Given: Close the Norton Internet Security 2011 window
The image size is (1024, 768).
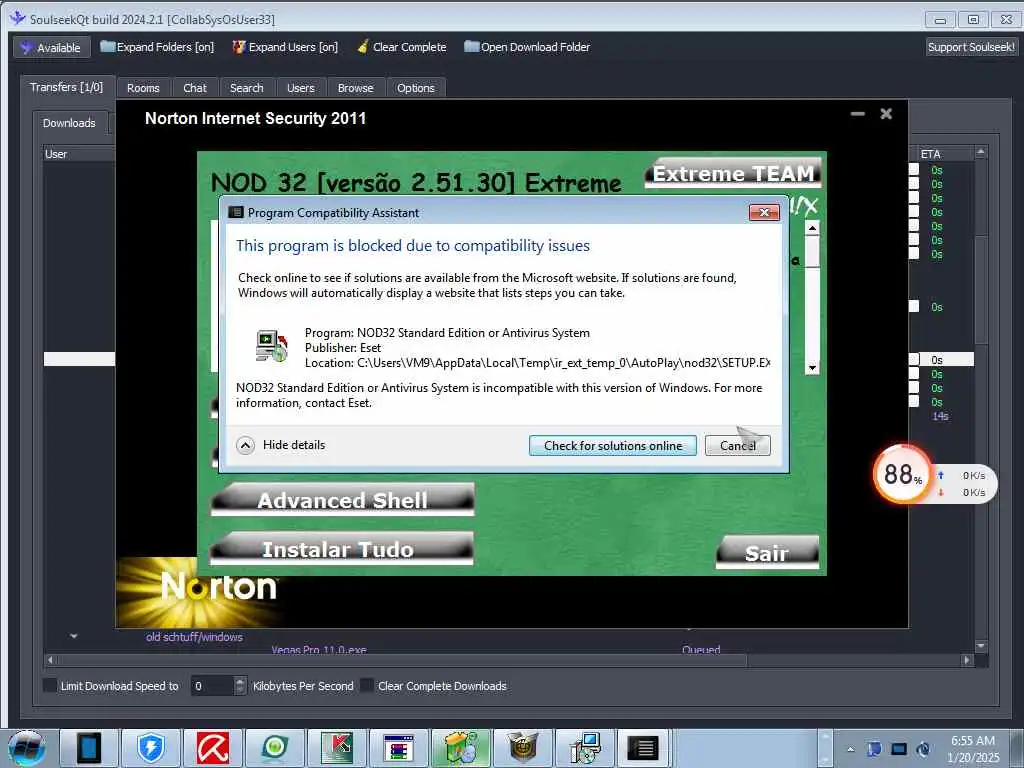Looking at the screenshot, I should (886, 114).
